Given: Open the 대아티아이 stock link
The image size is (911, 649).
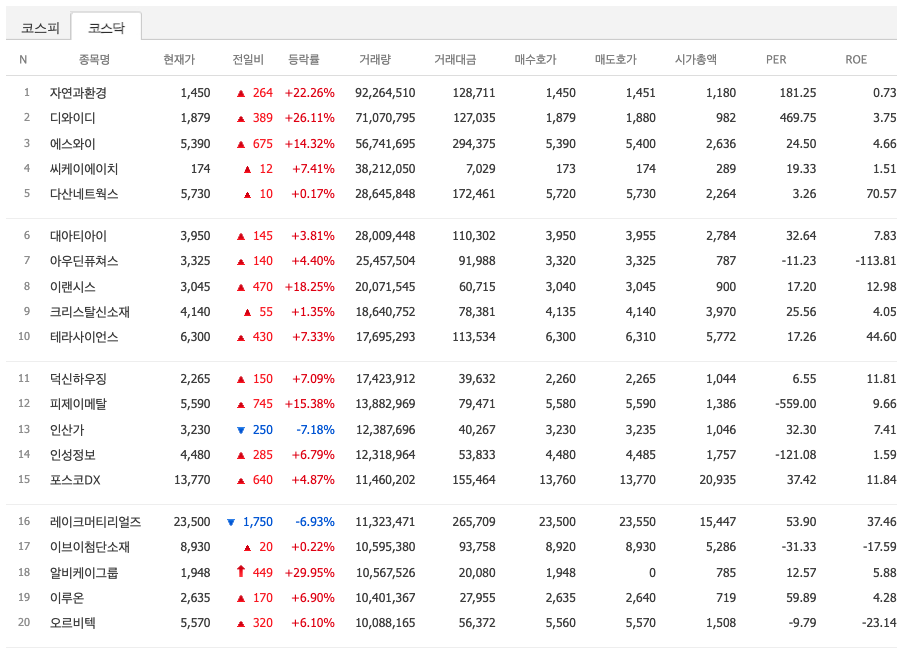Looking at the screenshot, I should click(x=78, y=236).
